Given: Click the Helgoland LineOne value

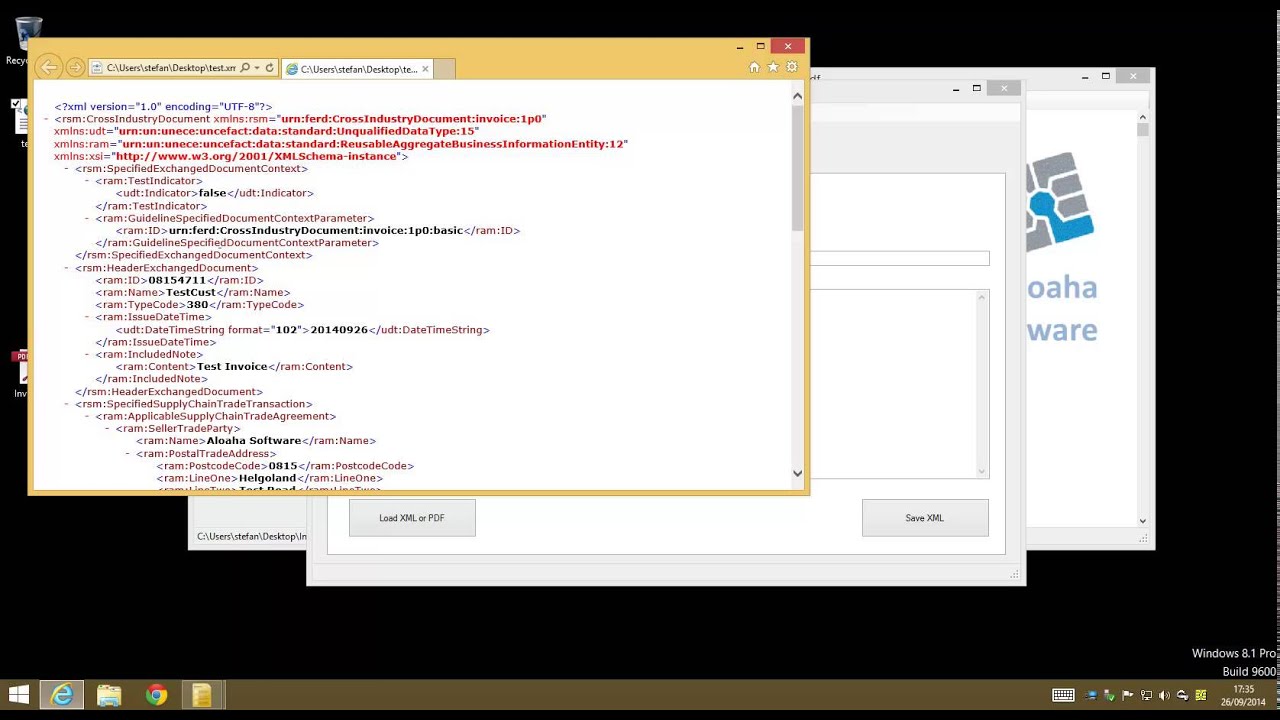Looking at the screenshot, I should 268,478.
